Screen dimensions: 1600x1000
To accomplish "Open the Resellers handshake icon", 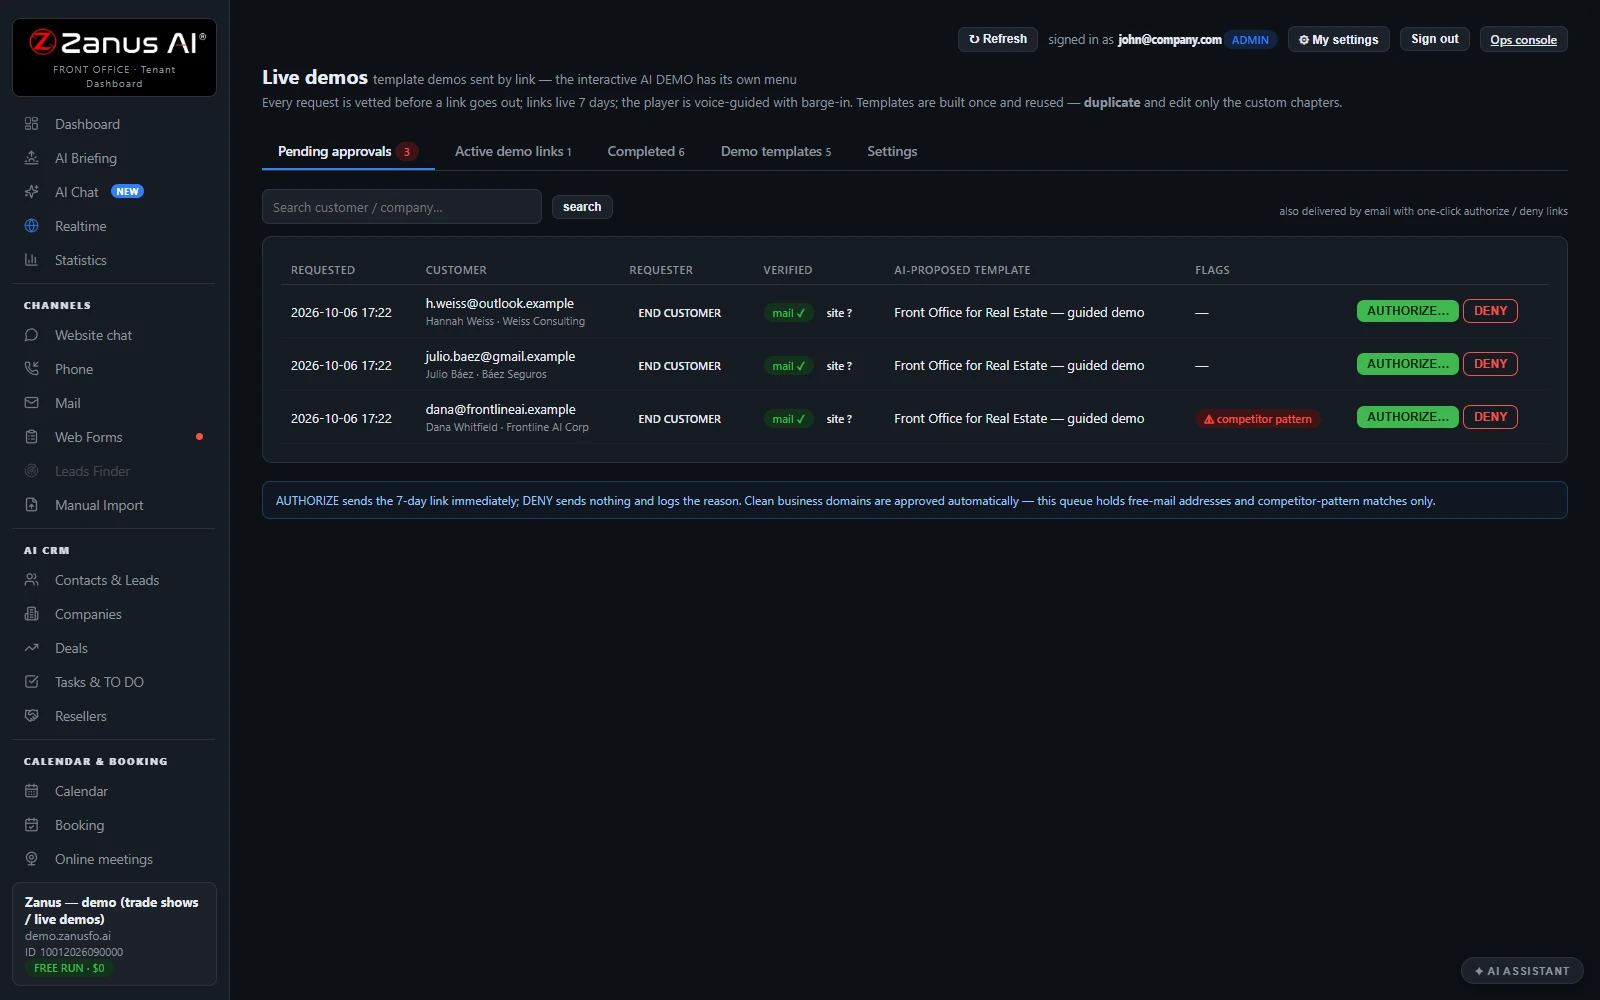I will tap(31, 716).
